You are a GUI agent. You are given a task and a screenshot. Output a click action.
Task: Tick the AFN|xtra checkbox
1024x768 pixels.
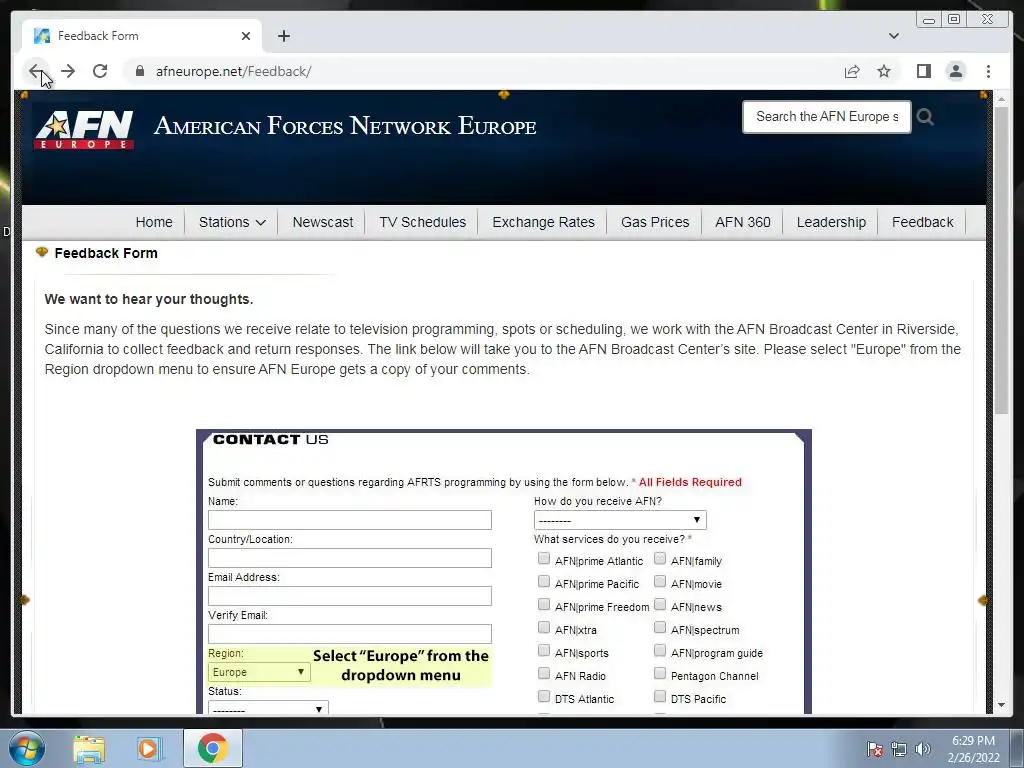click(543, 627)
